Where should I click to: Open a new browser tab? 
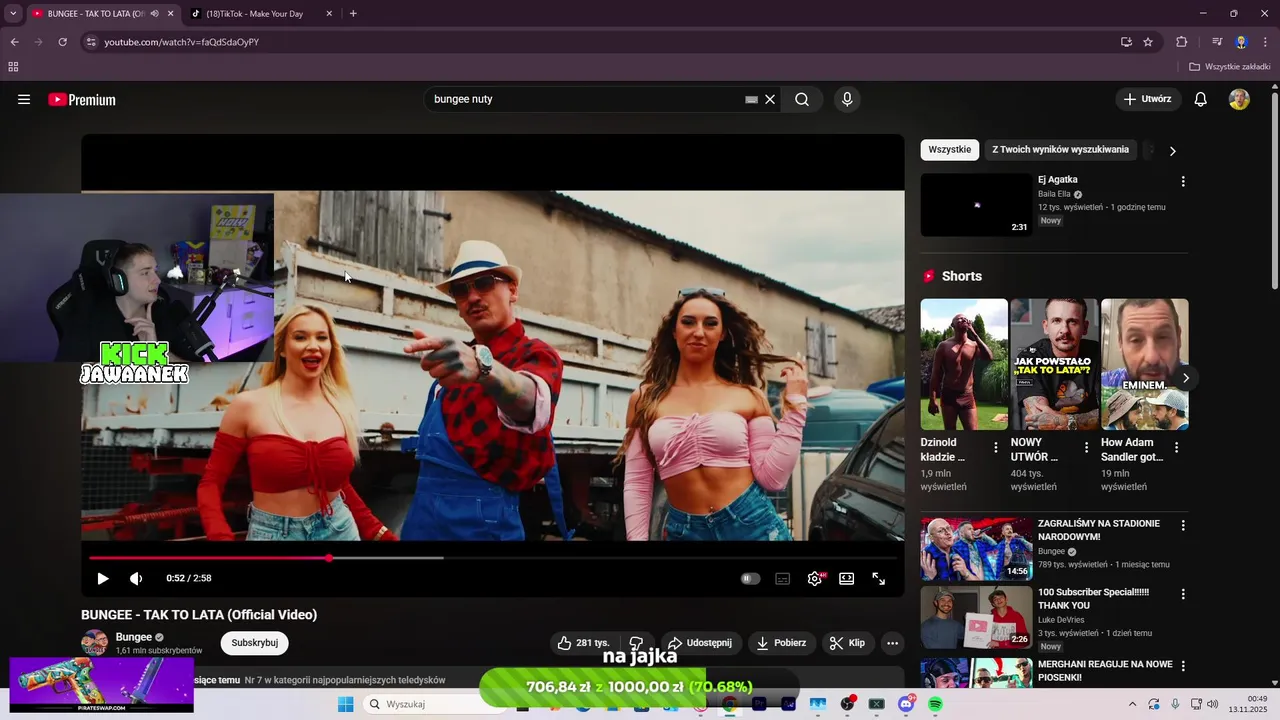pyautogui.click(x=353, y=14)
